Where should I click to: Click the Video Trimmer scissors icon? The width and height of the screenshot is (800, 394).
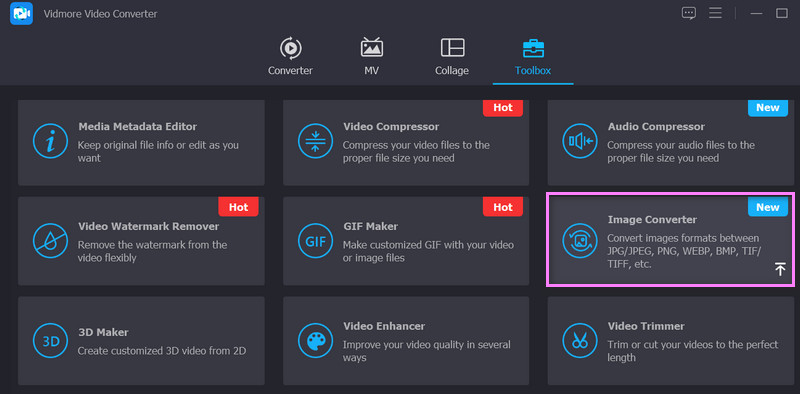(x=580, y=340)
